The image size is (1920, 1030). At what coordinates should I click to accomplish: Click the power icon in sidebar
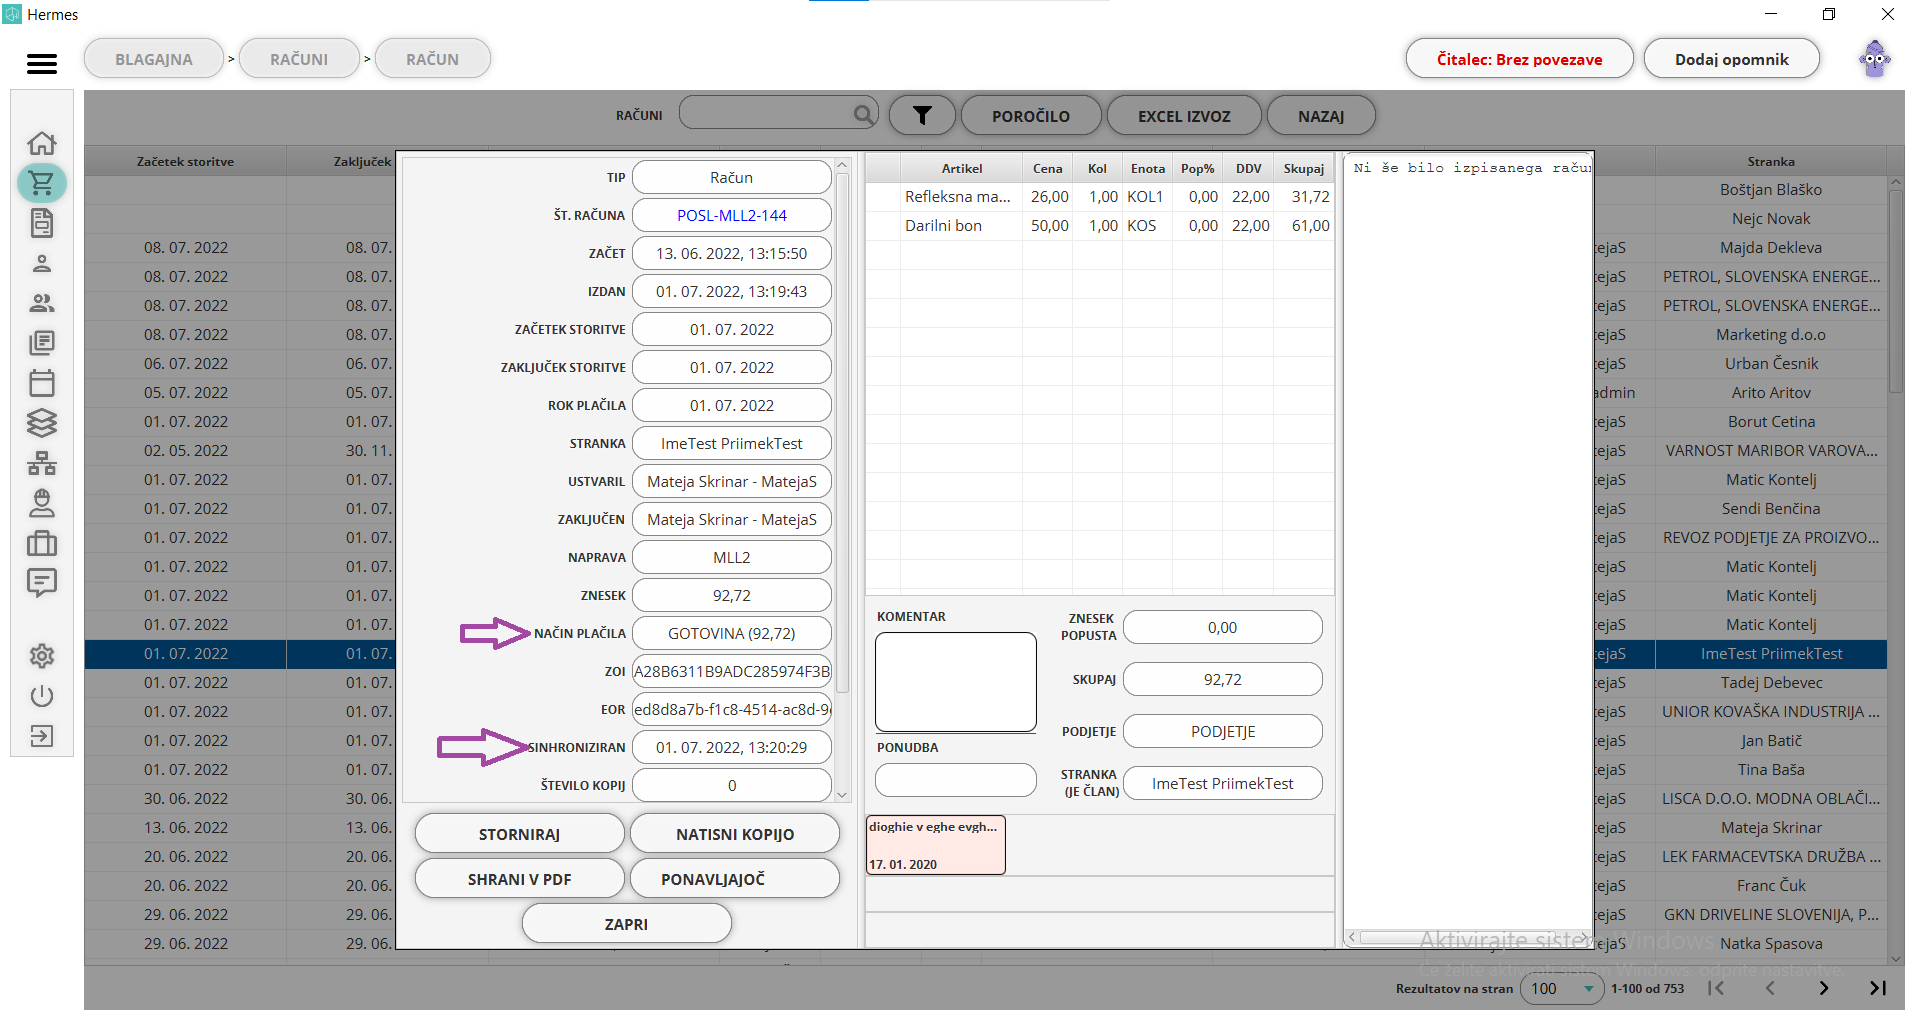click(x=42, y=696)
